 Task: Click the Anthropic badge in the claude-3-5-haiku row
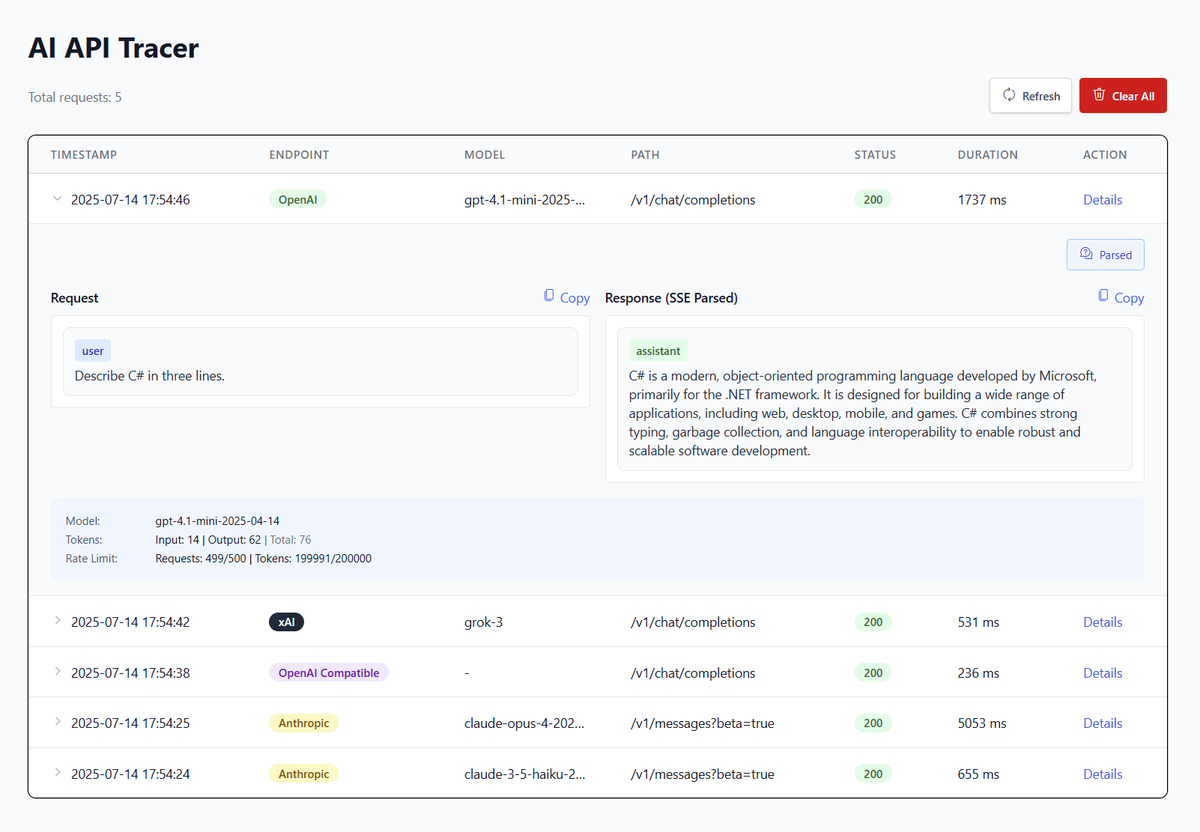pyautogui.click(x=303, y=774)
